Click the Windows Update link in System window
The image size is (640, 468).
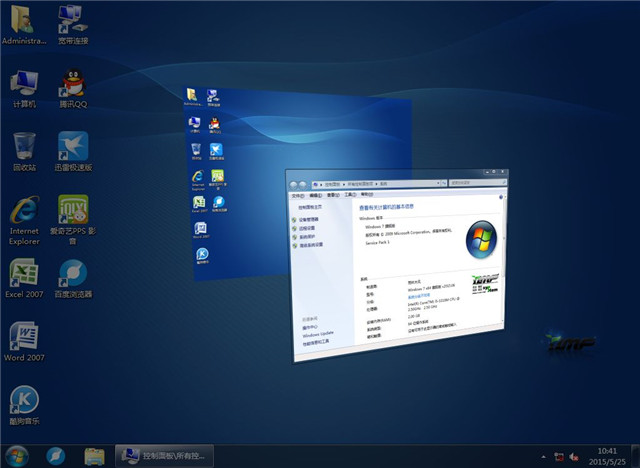(318, 333)
